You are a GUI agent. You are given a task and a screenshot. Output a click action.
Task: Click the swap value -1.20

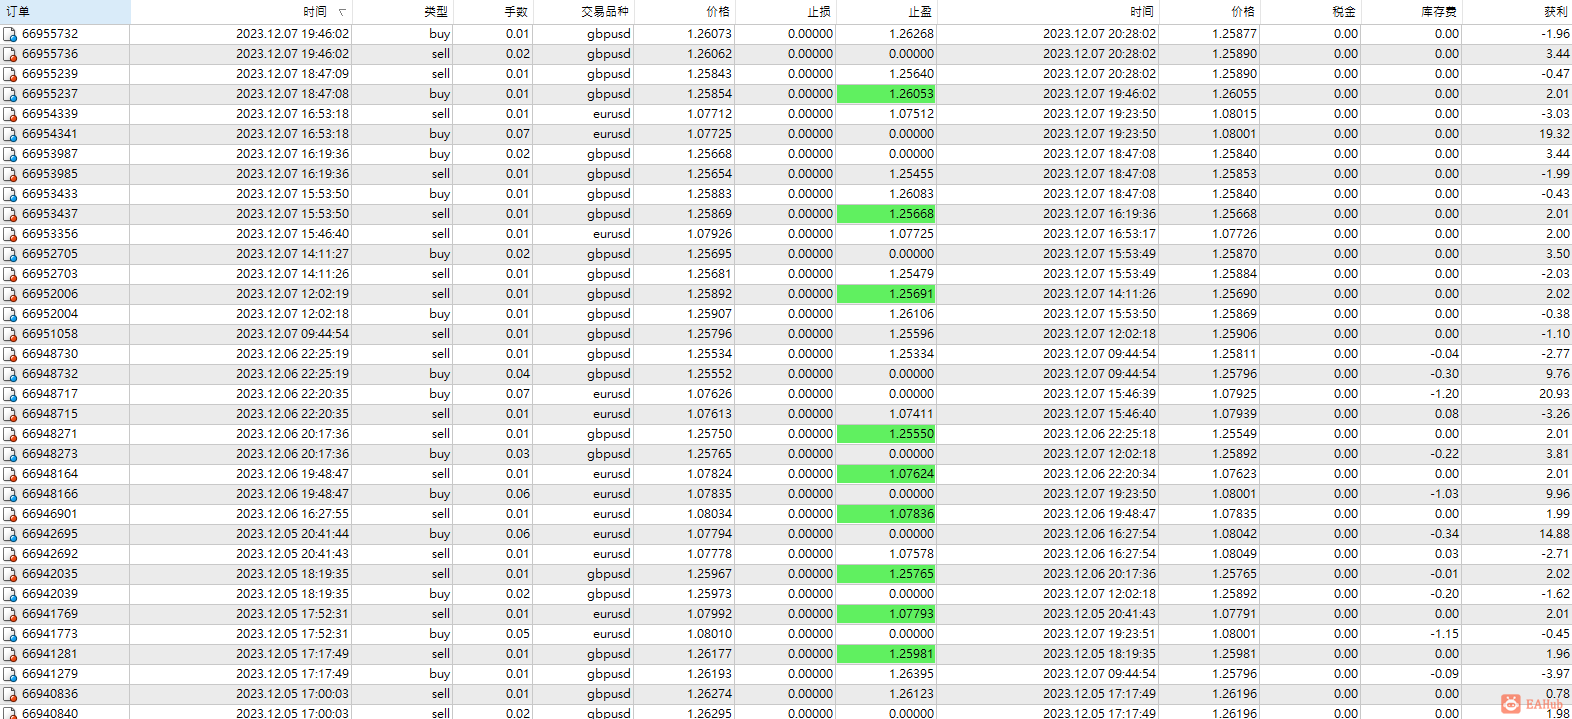pos(1444,394)
